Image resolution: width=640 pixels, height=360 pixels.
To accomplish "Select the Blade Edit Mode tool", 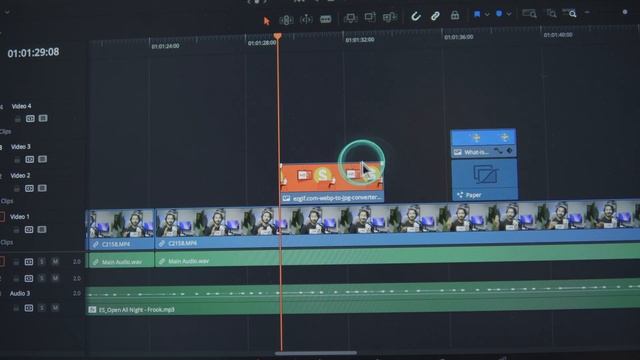I will click(x=325, y=19).
